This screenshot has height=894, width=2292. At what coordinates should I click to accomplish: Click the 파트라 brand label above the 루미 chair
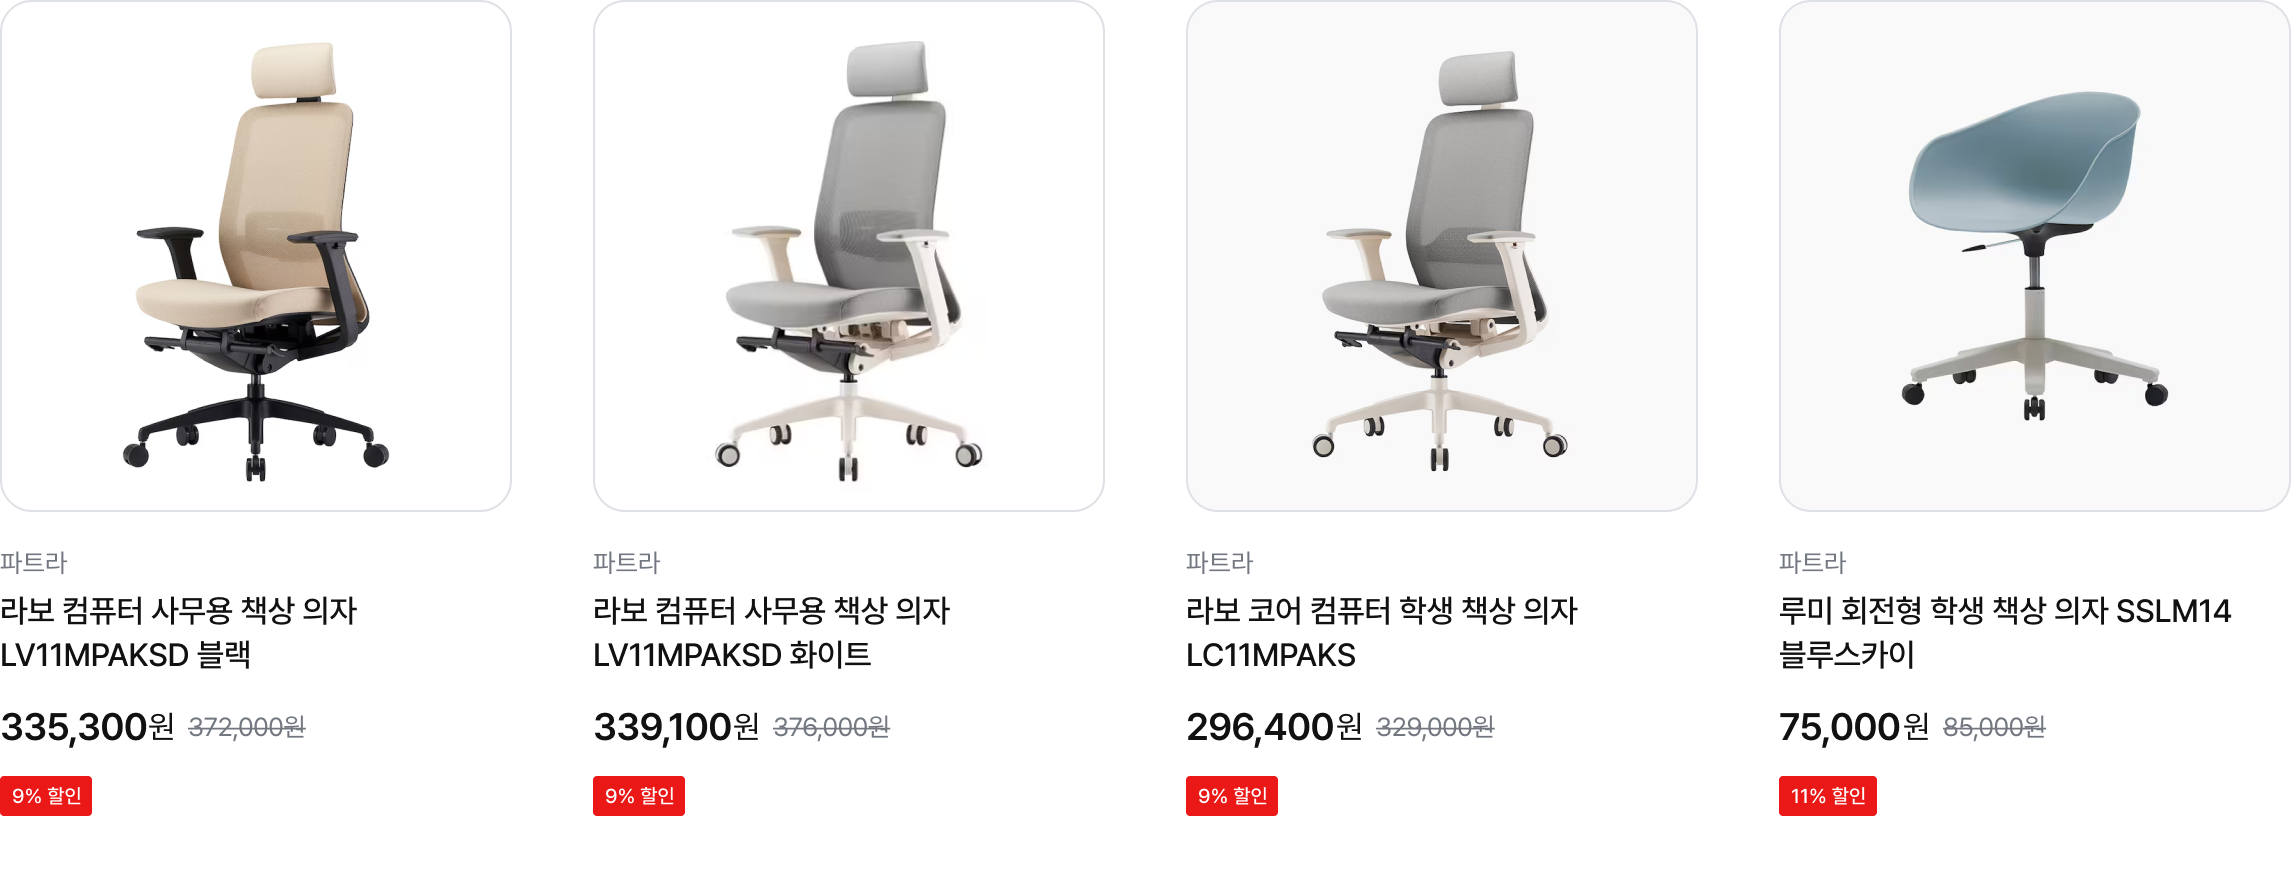pyautogui.click(x=1813, y=562)
